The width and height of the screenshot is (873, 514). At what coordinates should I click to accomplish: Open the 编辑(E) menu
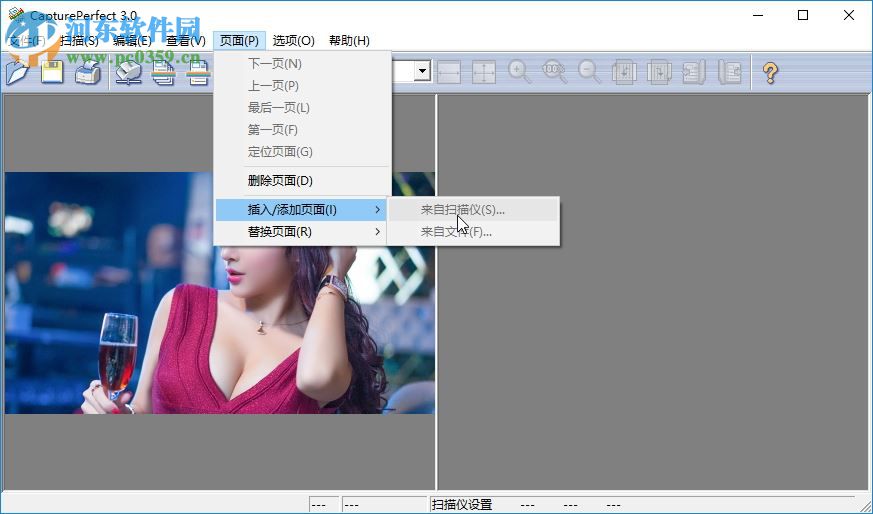click(133, 41)
